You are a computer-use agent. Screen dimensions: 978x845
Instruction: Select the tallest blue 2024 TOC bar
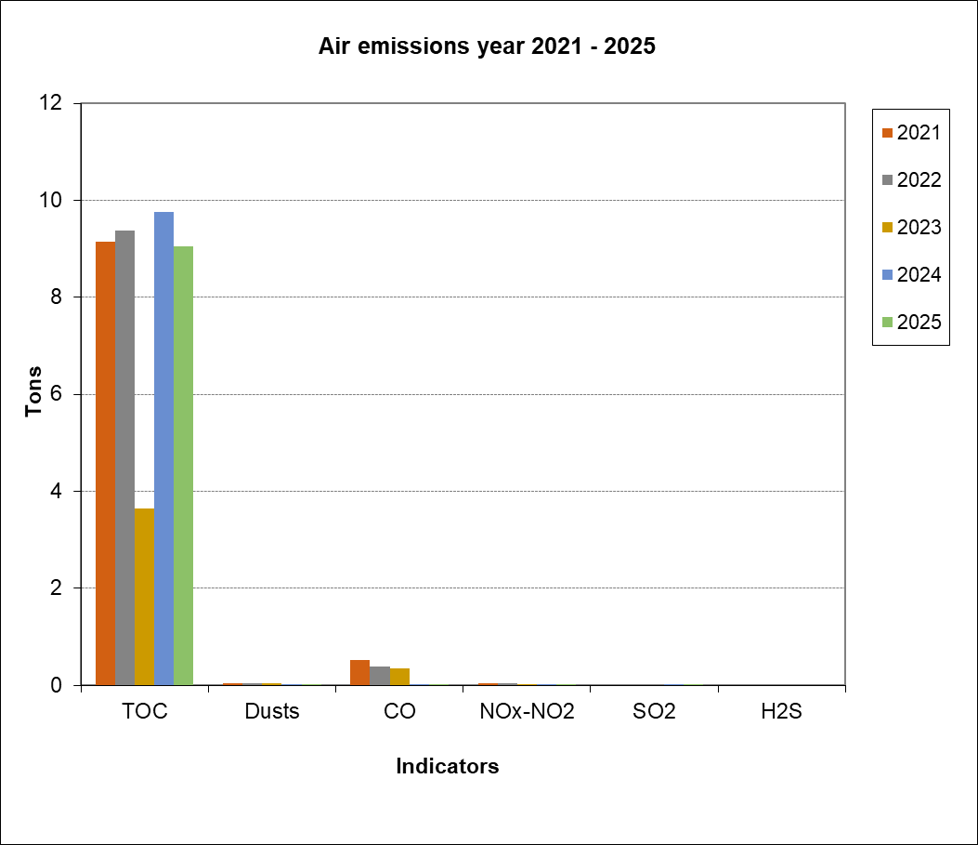pyautogui.click(x=164, y=448)
